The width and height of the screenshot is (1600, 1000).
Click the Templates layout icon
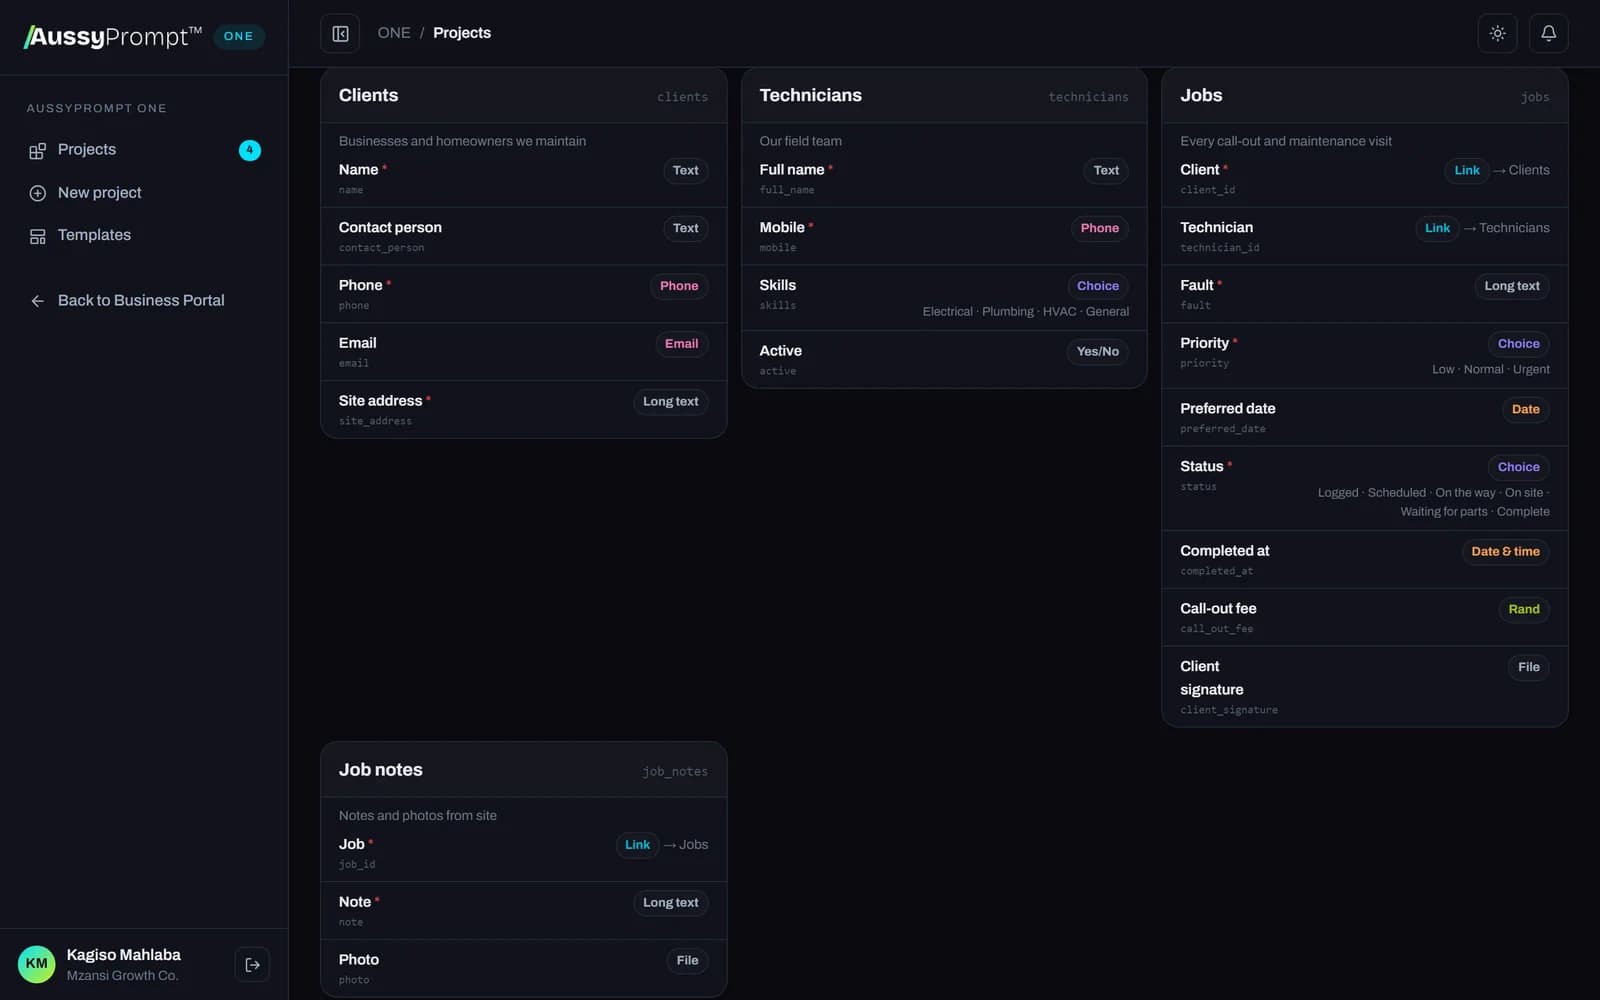pyautogui.click(x=37, y=236)
